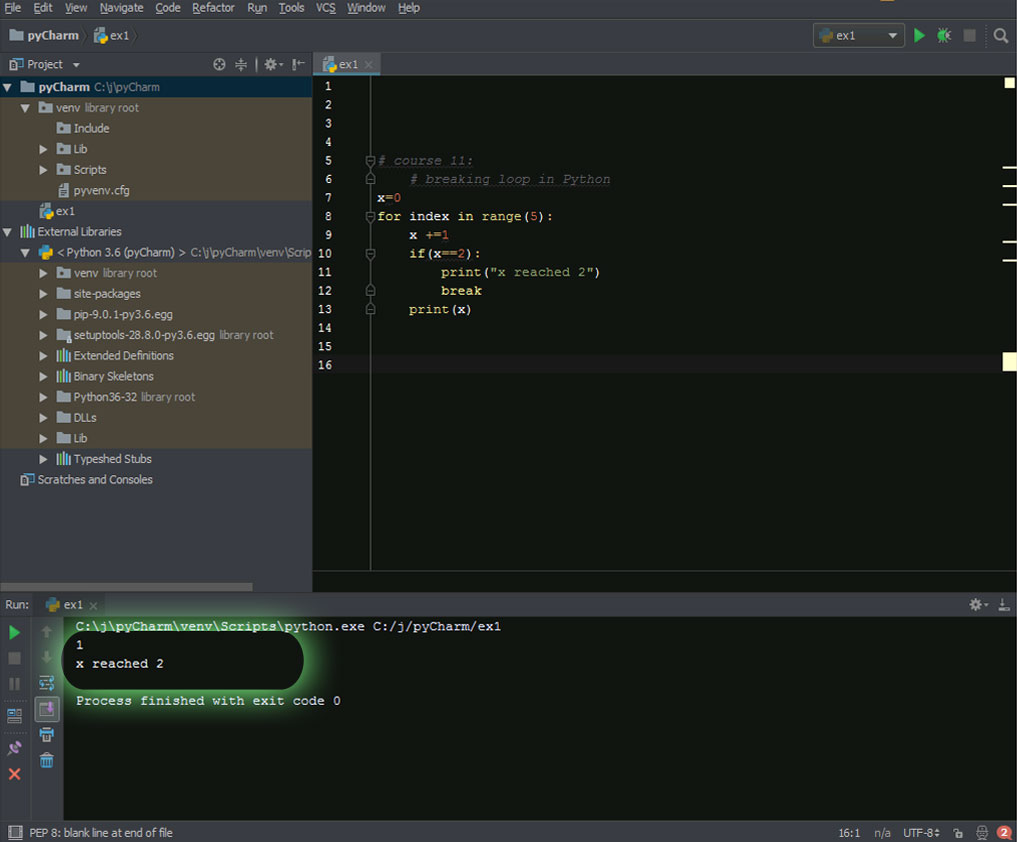Print the console output
This screenshot has height=842, width=1017.
tap(47, 734)
